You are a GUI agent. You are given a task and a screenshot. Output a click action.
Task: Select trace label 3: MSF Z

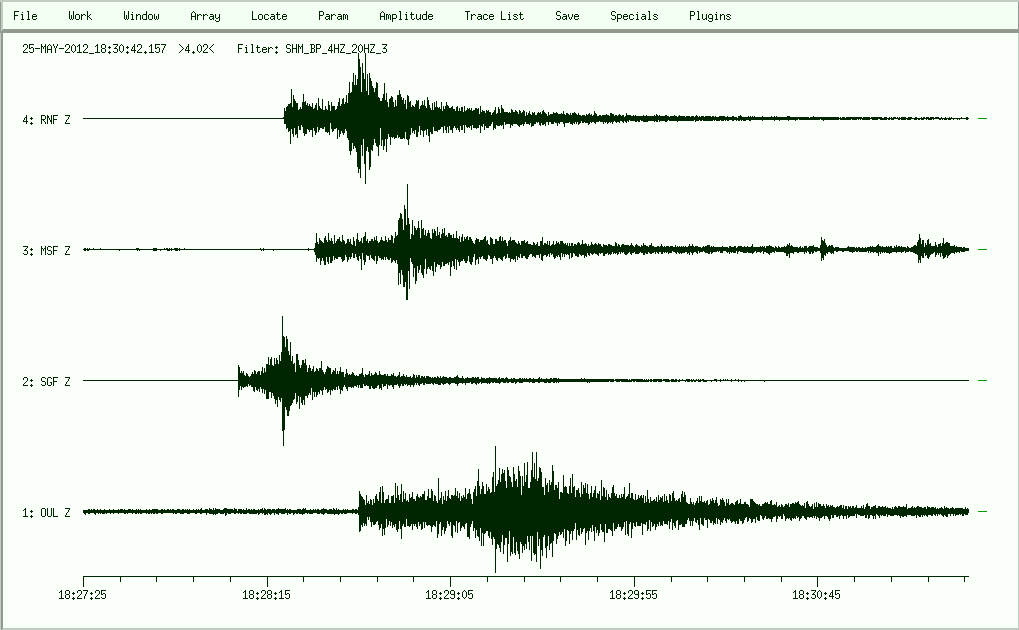[x=47, y=251]
